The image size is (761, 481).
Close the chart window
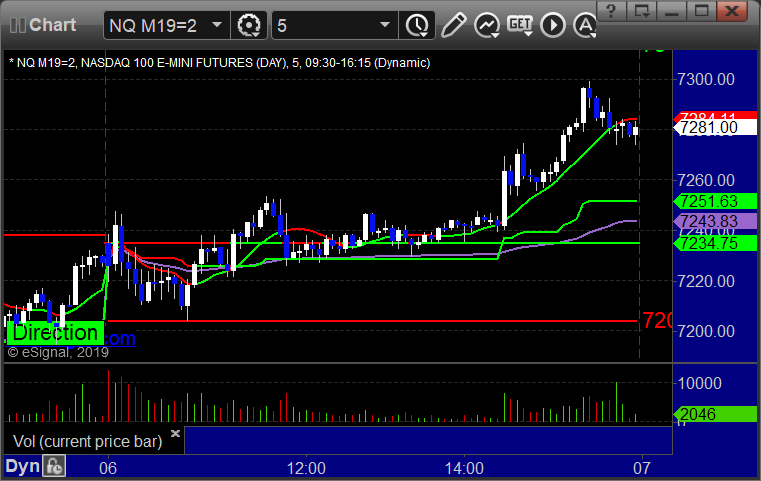[x=731, y=10]
